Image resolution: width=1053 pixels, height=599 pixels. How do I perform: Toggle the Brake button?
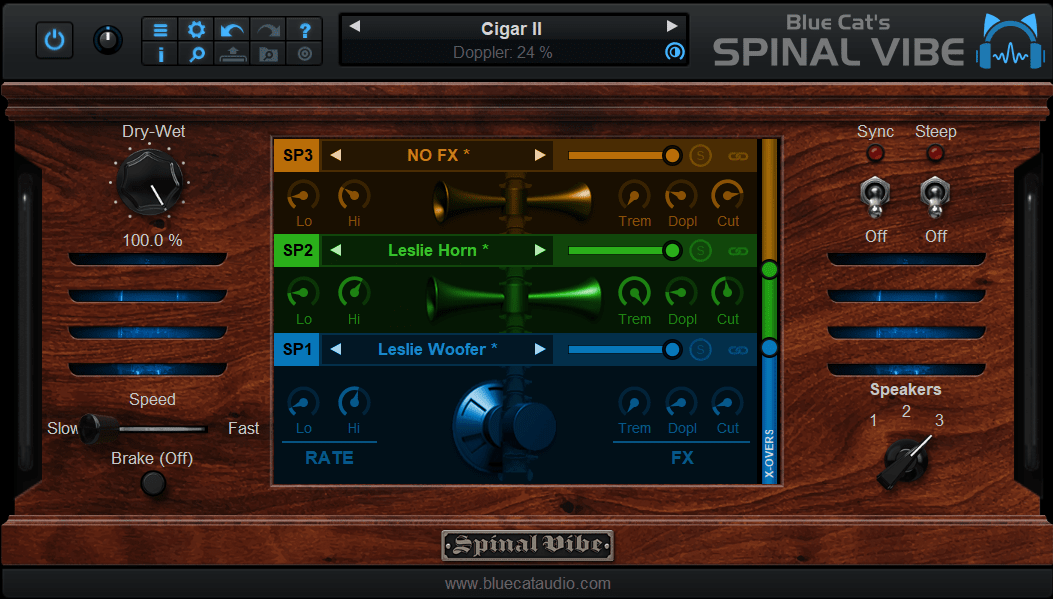click(152, 484)
